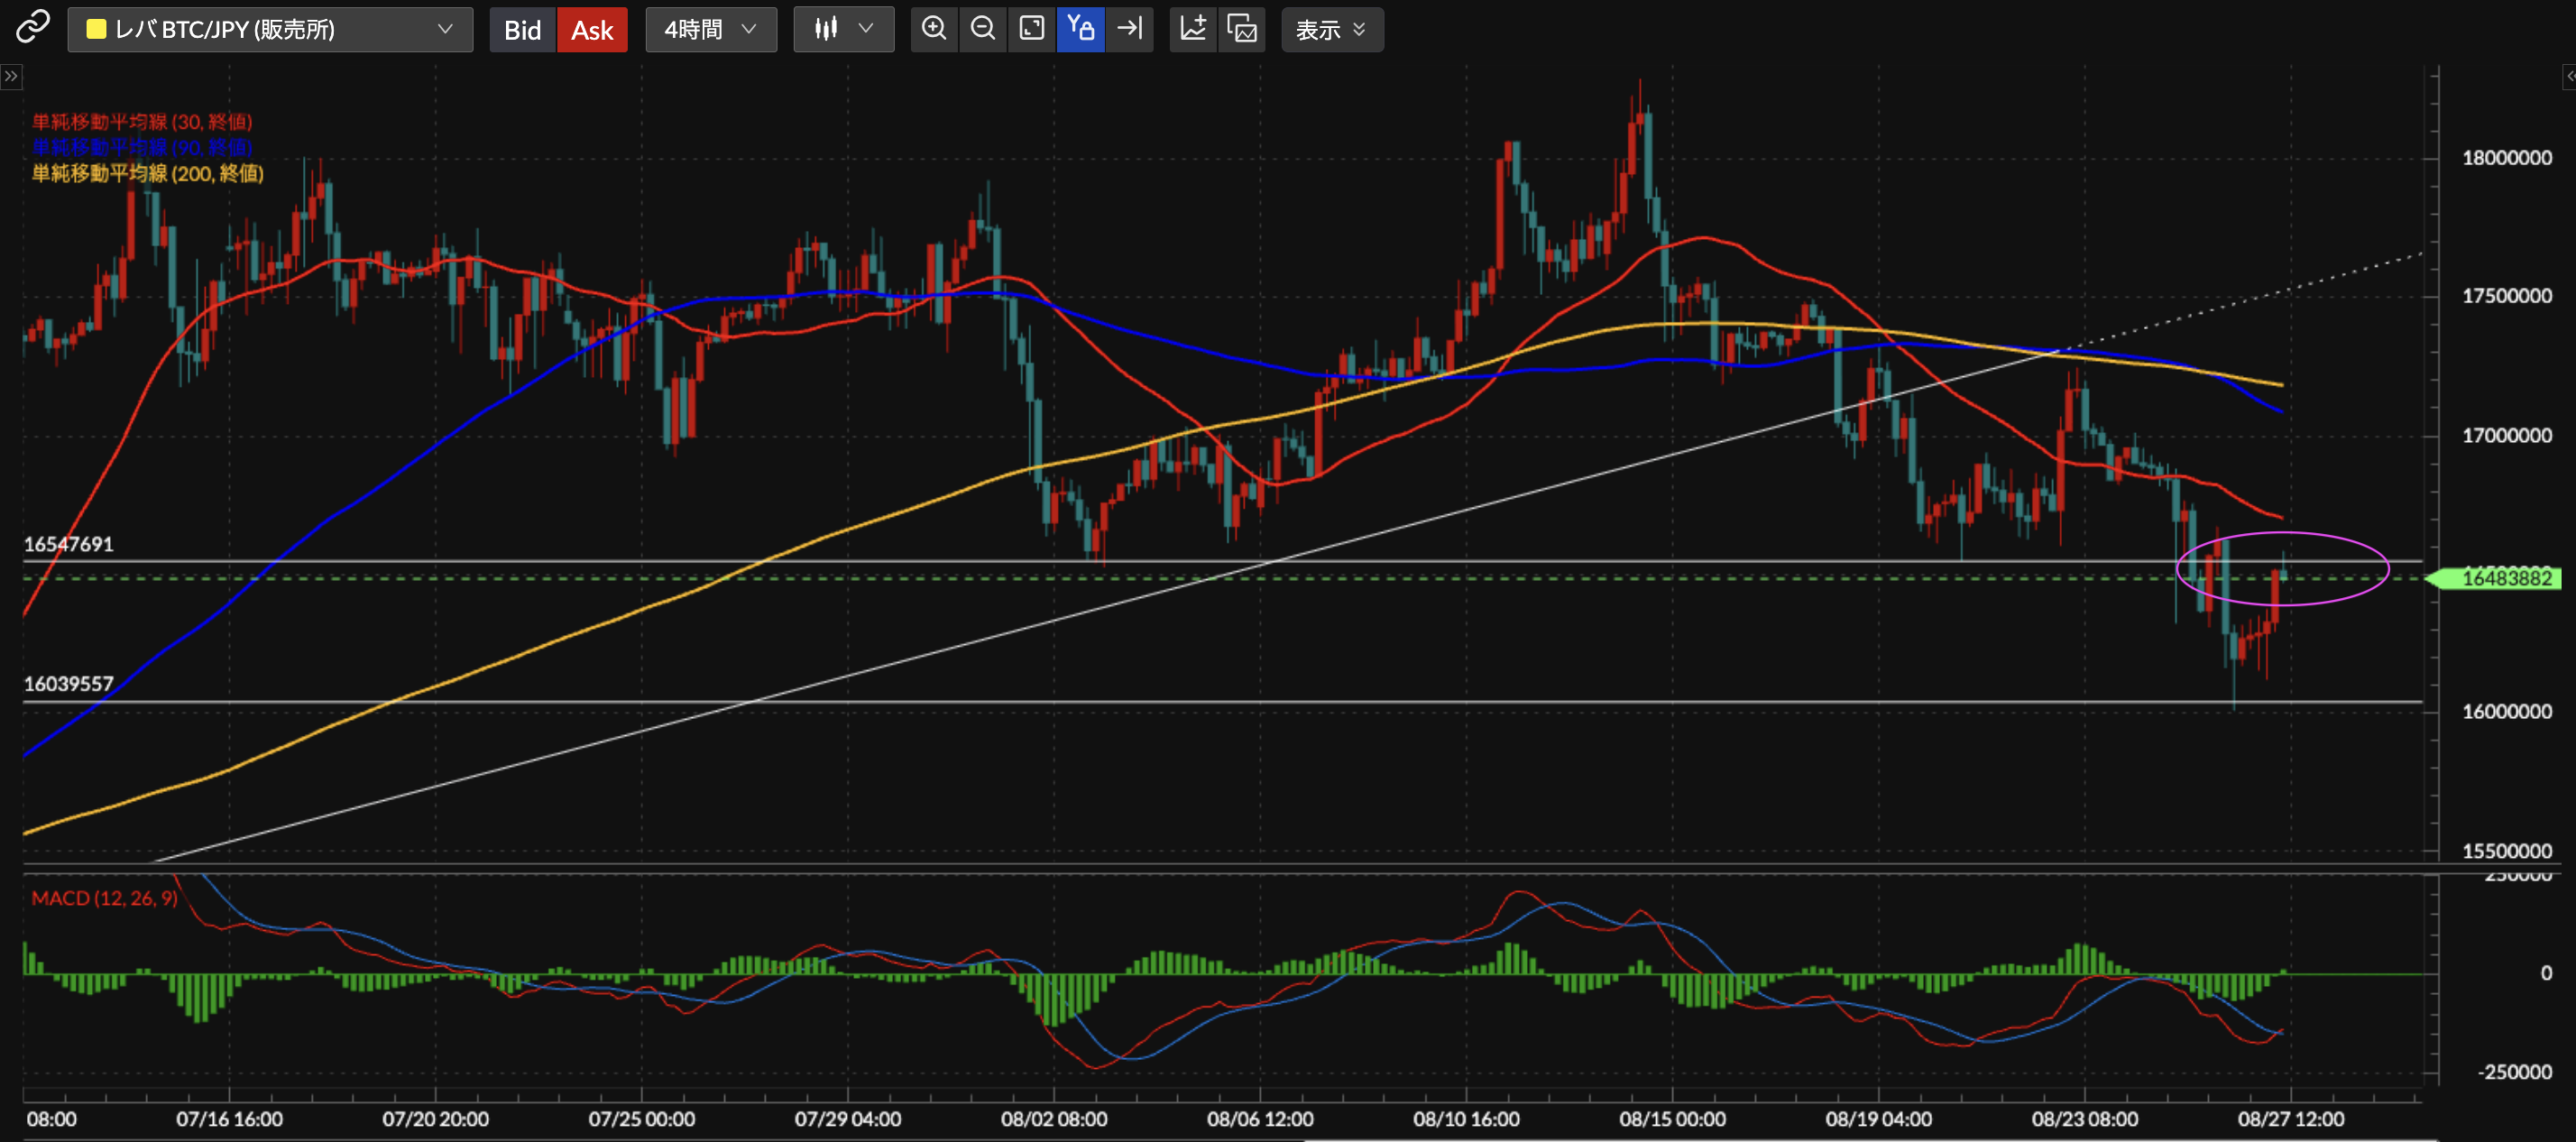This screenshot has width=2576, height=1142.
Task: Open the add indicator icon
Action: 1193,29
